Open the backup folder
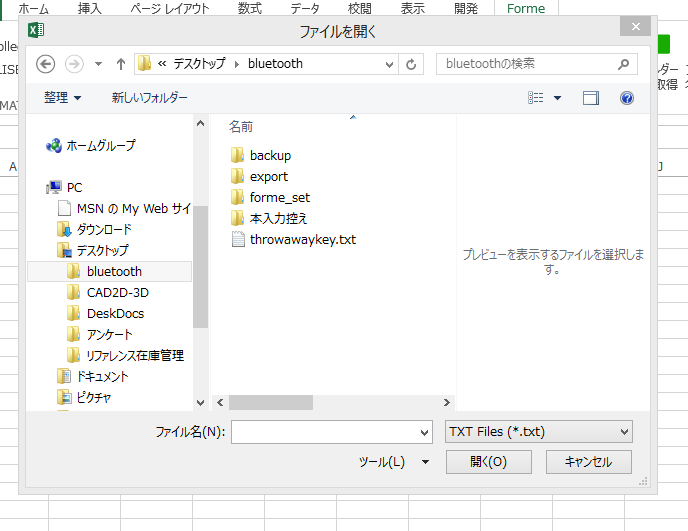The image size is (688, 531). click(270, 155)
